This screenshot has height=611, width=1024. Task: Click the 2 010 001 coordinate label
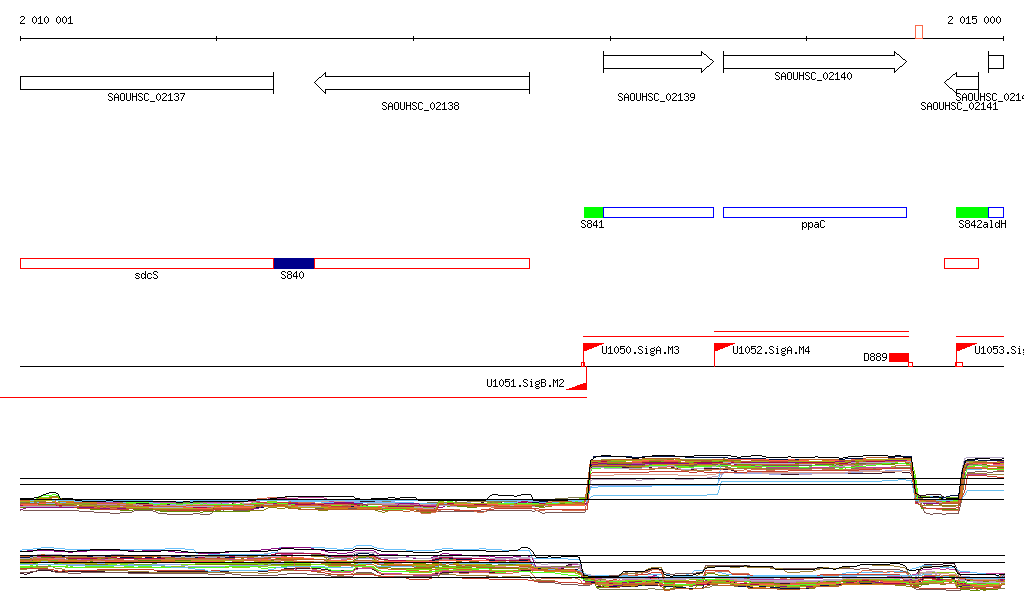pos(46,20)
